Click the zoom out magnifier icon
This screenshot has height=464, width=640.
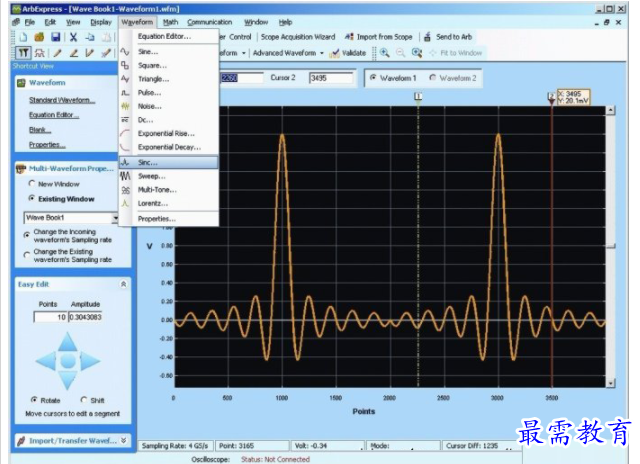pos(400,53)
